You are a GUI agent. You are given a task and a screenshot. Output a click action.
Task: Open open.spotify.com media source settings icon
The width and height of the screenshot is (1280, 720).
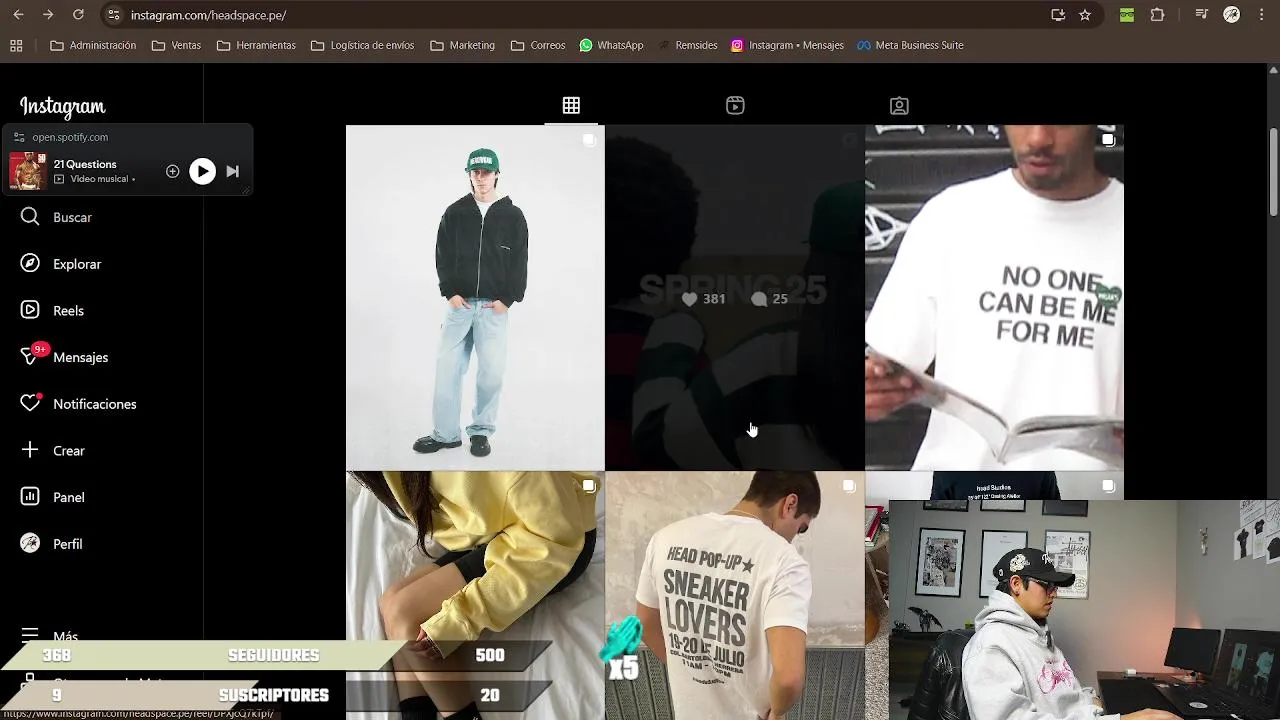[19, 137]
